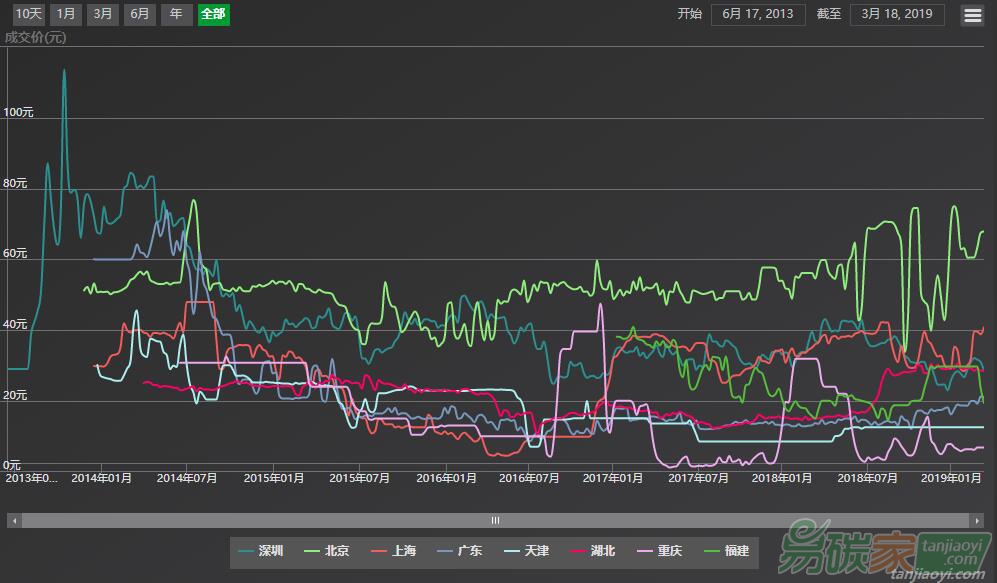Viewport: 997px width, 583px height.
Task: Click the highlighted 全部 range button
Action: click(x=213, y=14)
